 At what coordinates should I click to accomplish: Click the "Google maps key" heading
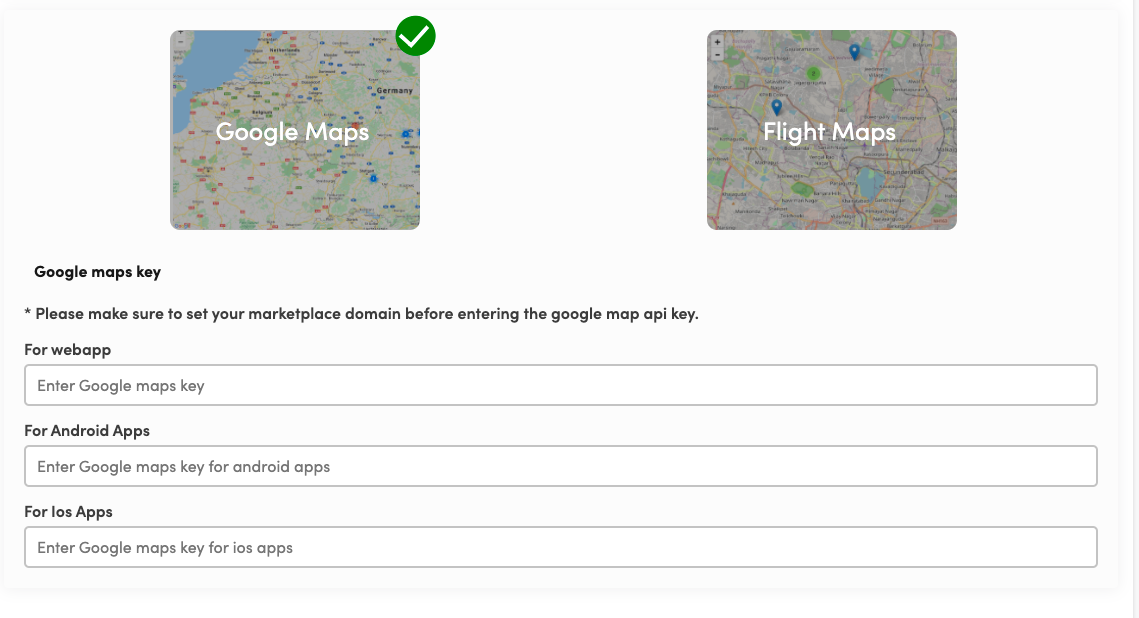(x=97, y=272)
